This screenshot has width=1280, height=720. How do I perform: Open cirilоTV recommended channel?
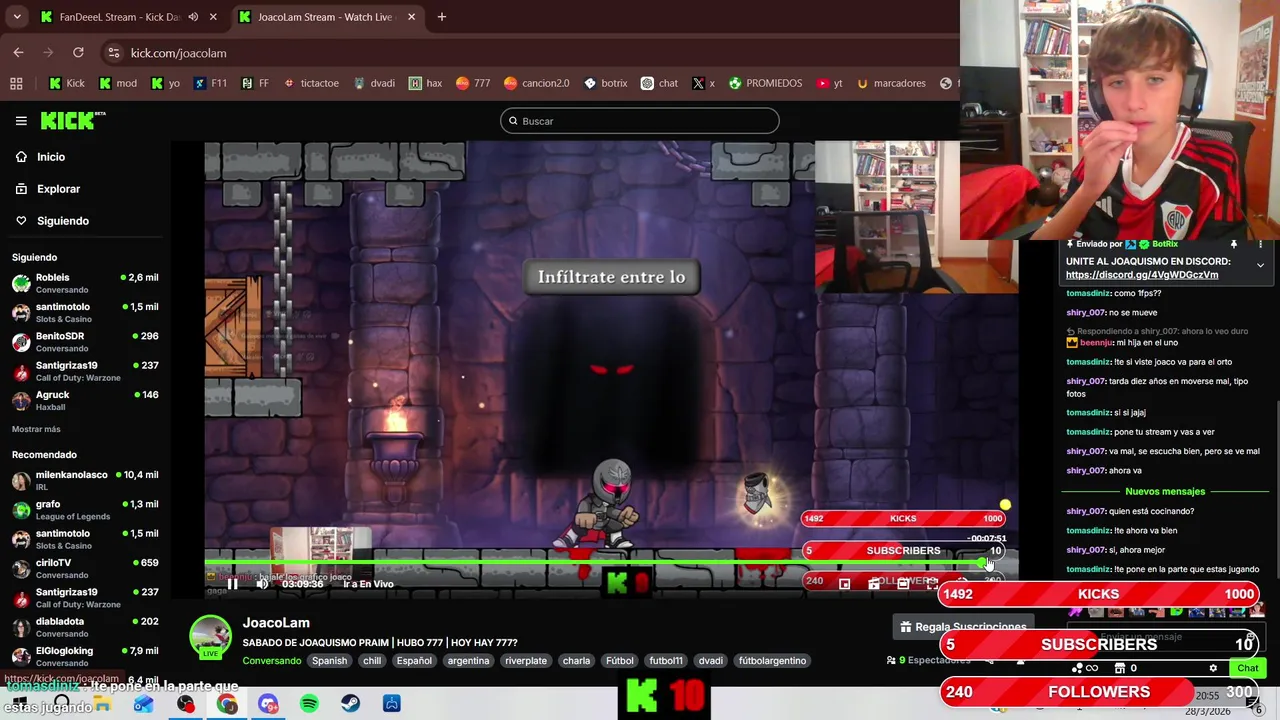click(85, 568)
